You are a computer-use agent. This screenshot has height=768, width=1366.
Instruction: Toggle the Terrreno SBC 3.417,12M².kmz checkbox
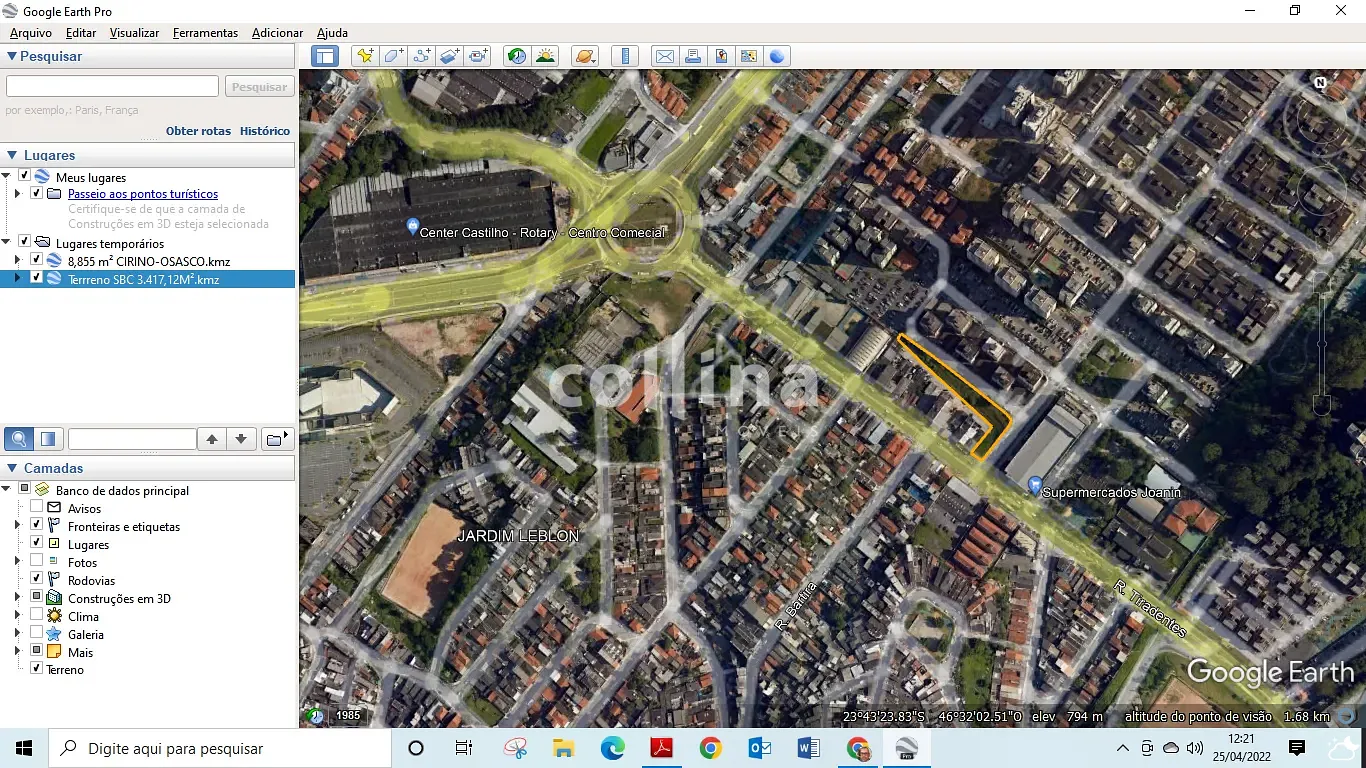coord(37,278)
